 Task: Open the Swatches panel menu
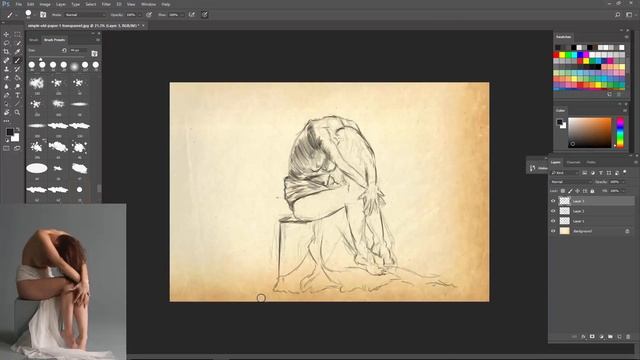pyautogui.click(x=627, y=37)
